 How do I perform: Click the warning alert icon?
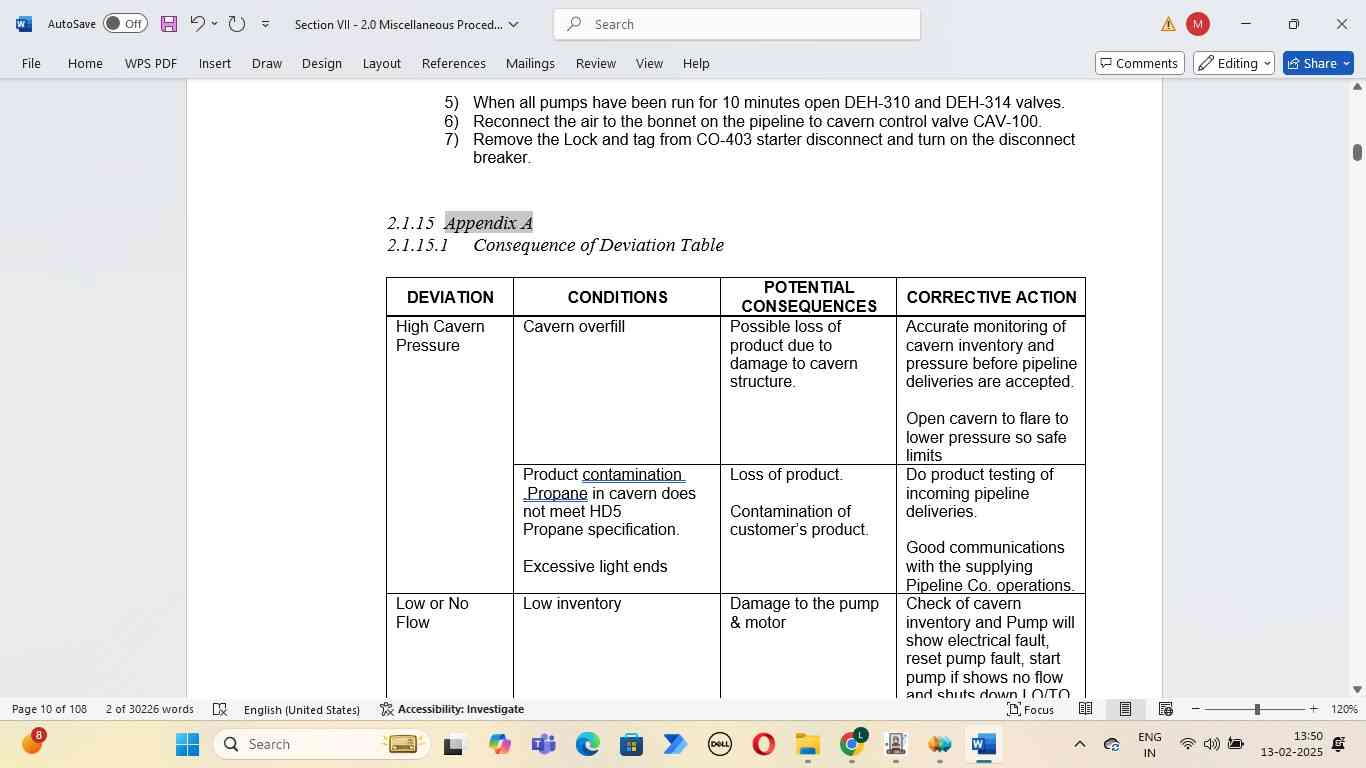pos(1168,24)
